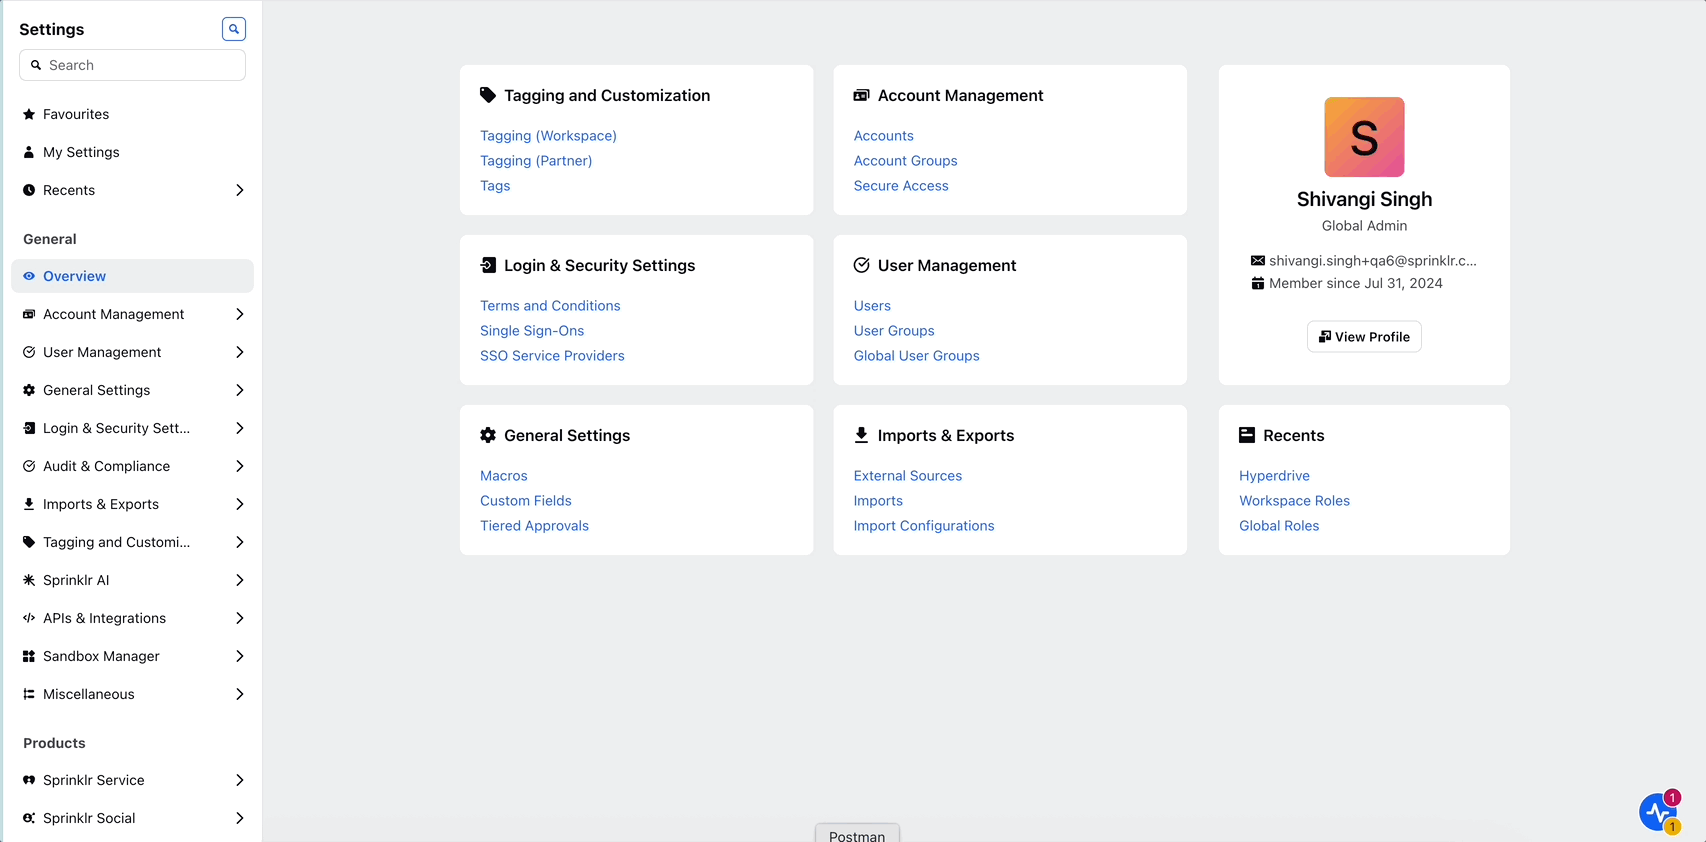The width and height of the screenshot is (1706, 842).
Task: Click the Recents card header icon
Action: pyautogui.click(x=1247, y=435)
